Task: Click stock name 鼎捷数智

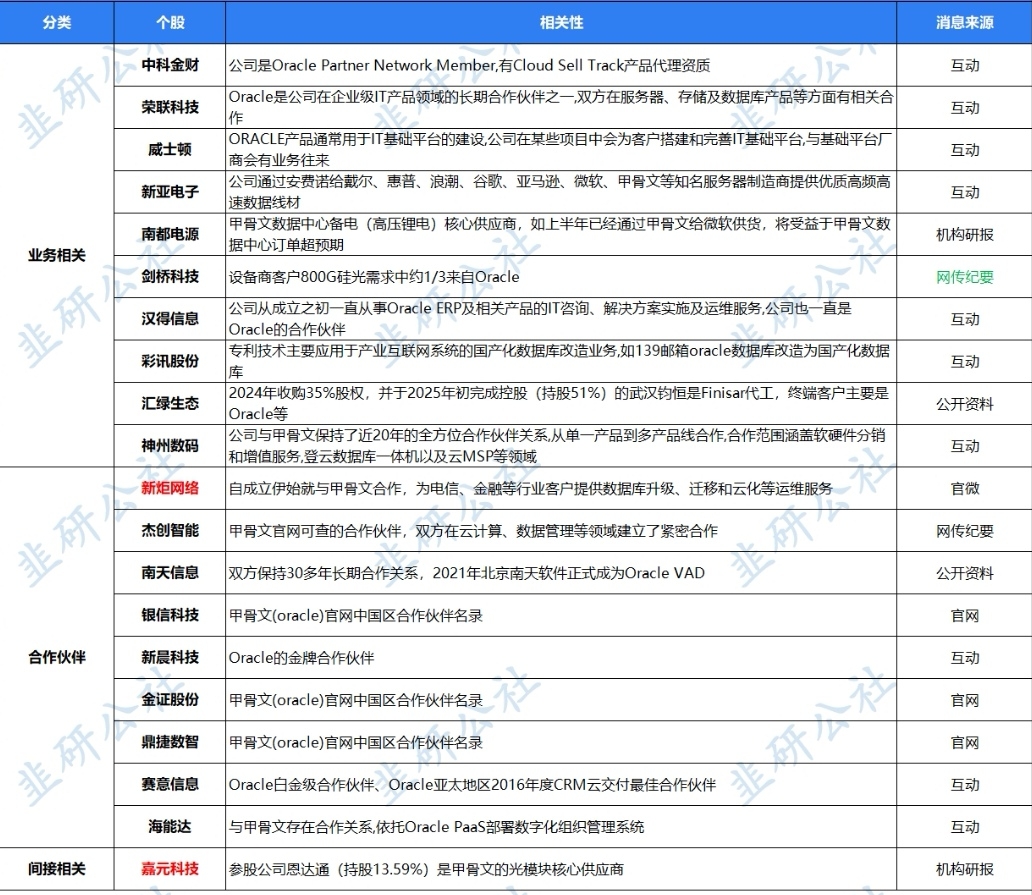Action: [x=170, y=742]
